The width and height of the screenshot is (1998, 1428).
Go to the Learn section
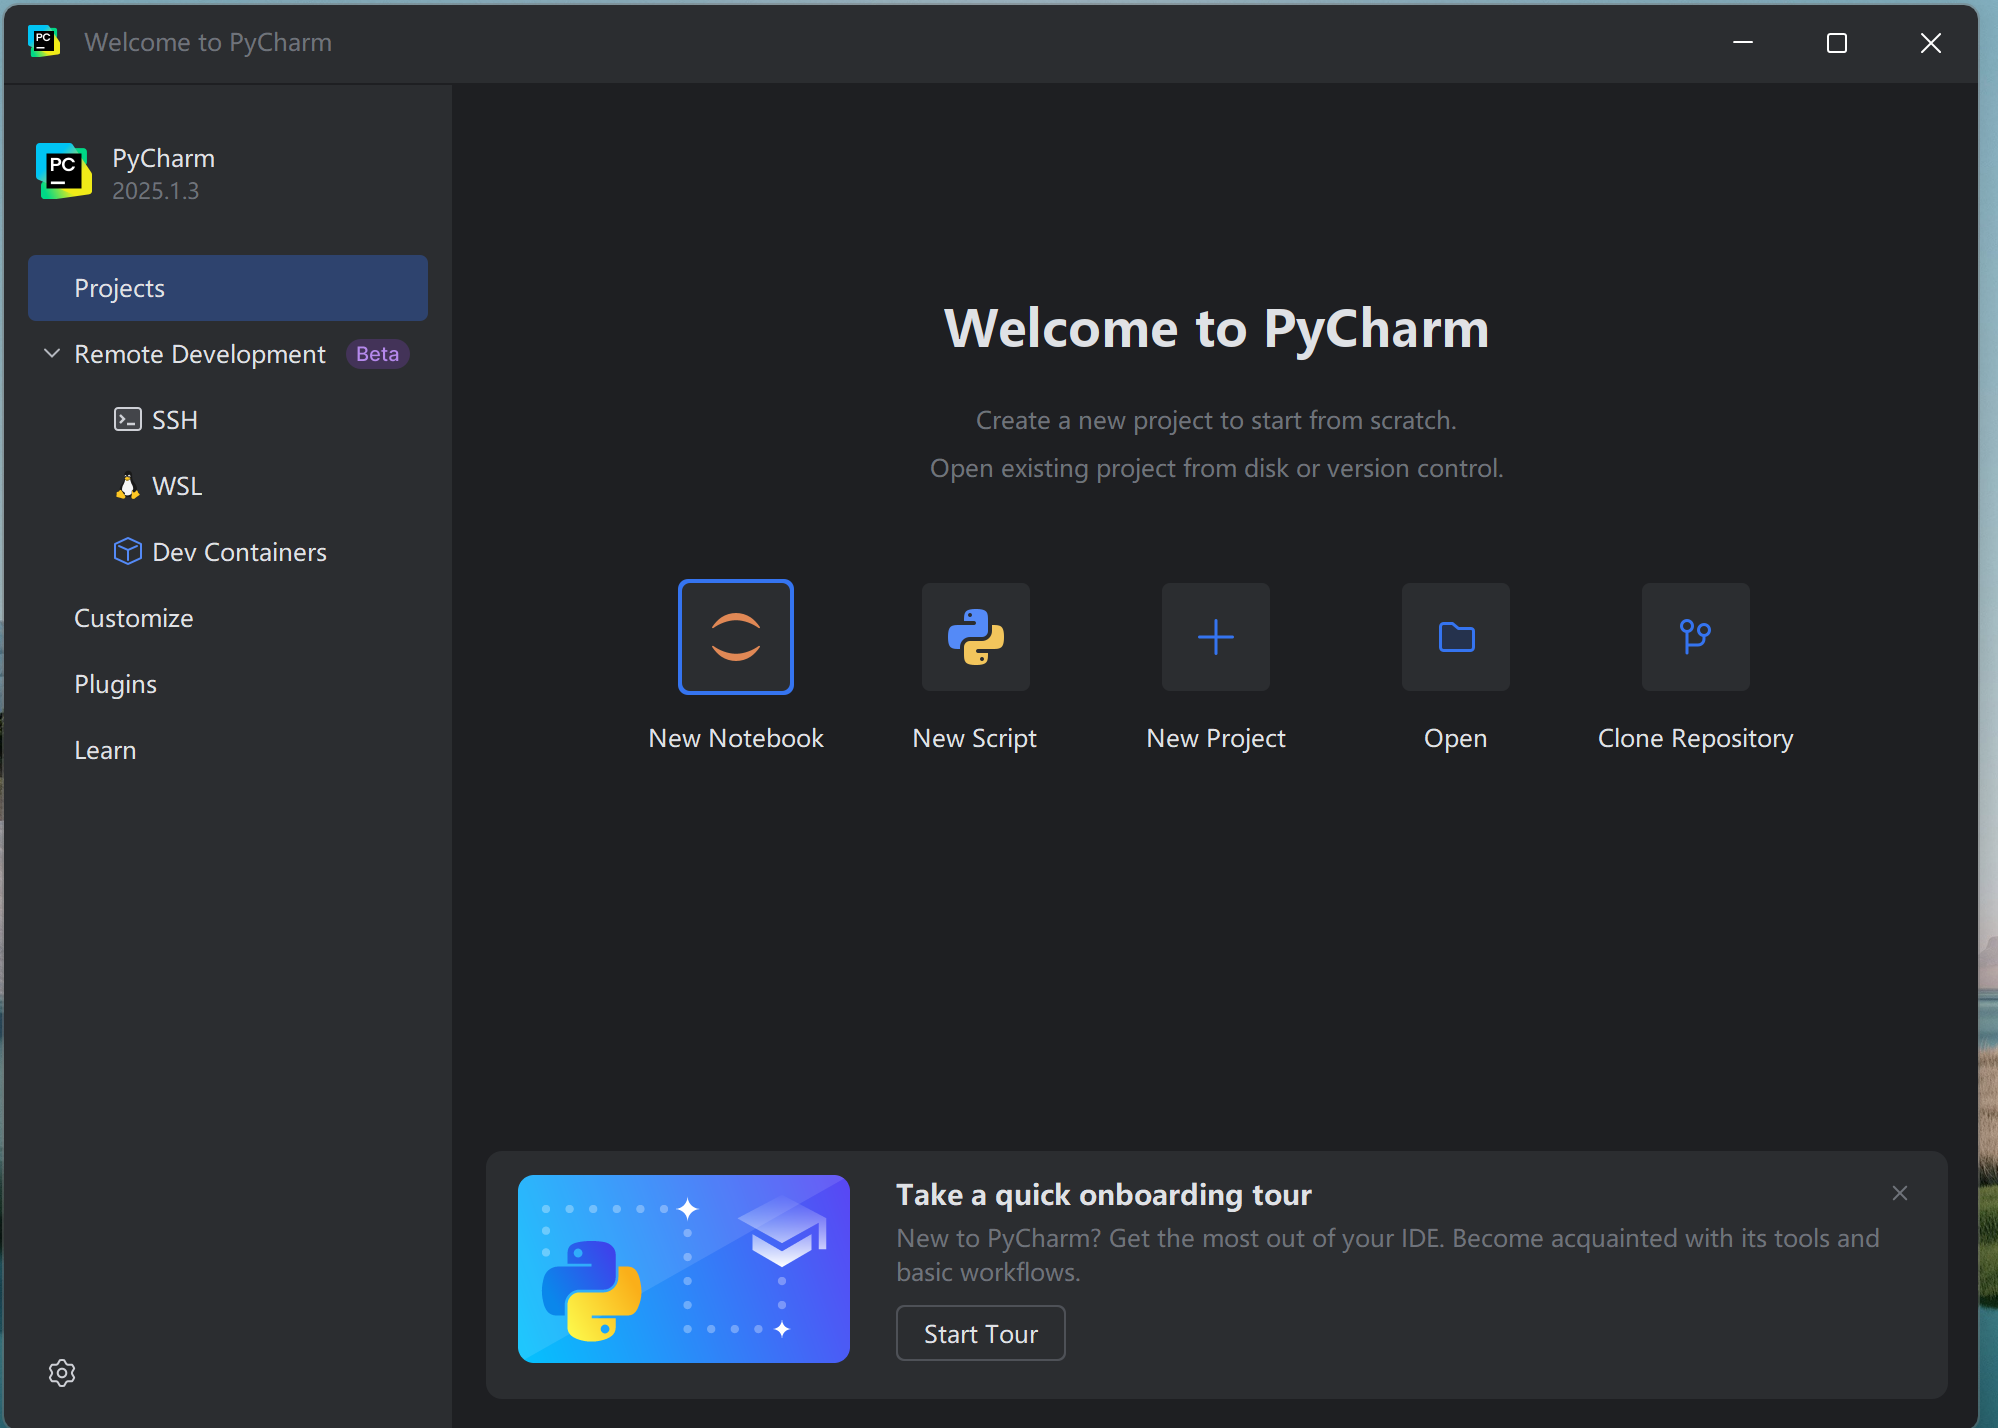pyautogui.click(x=105, y=749)
